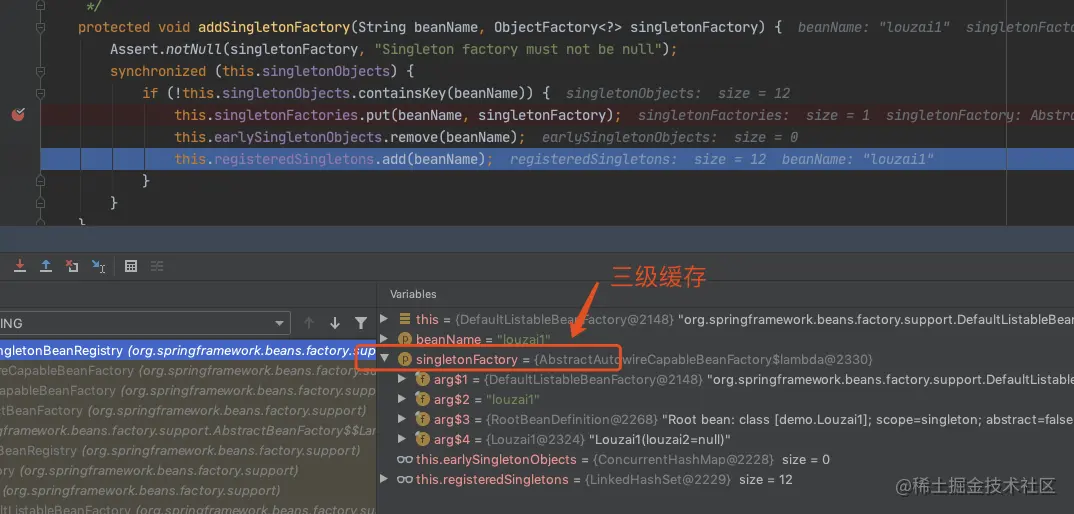Expand the arg$2 field node

pyautogui.click(x=402, y=399)
